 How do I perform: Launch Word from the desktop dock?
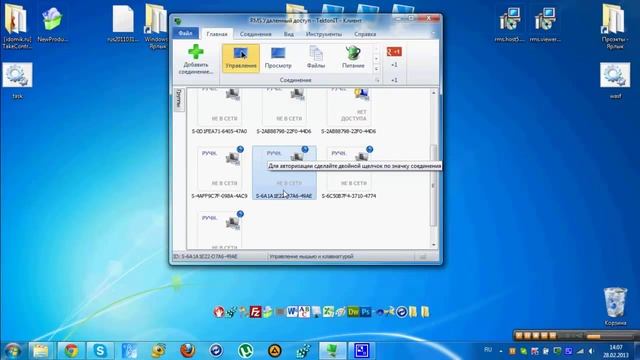tap(292, 312)
